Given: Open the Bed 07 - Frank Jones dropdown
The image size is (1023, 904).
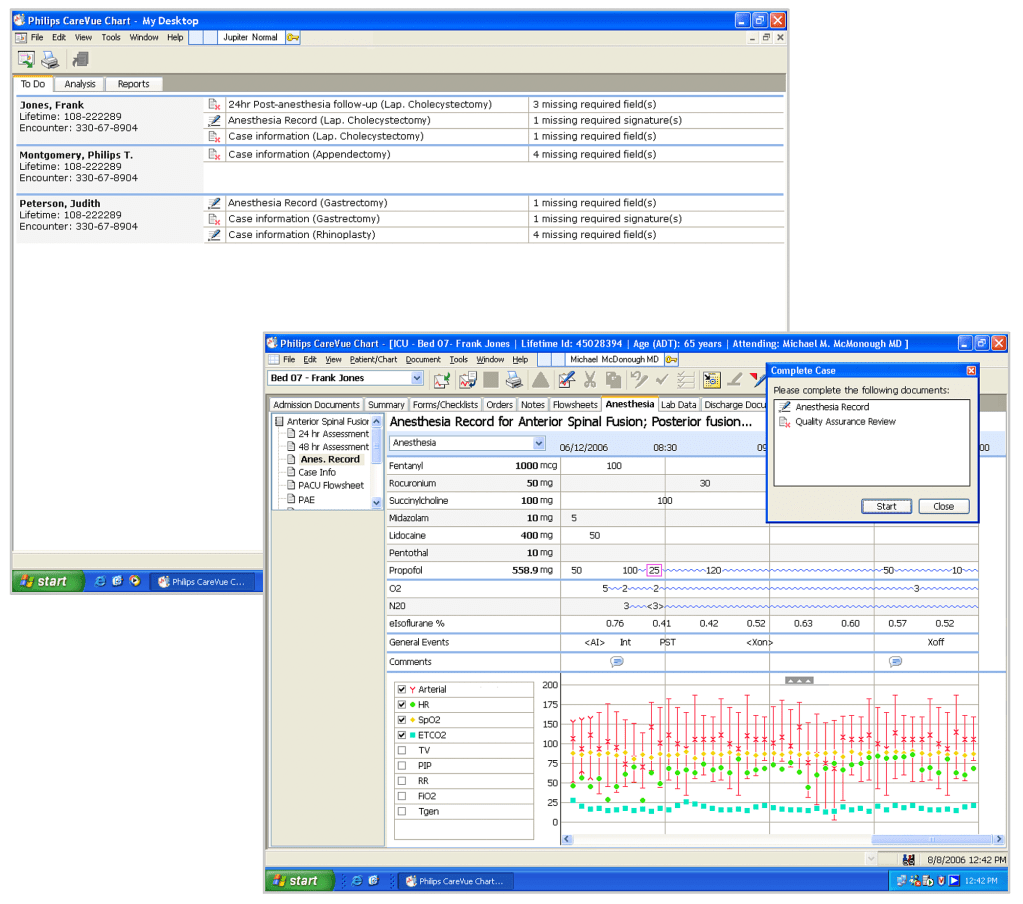Looking at the screenshot, I should (x=417, y=378).
